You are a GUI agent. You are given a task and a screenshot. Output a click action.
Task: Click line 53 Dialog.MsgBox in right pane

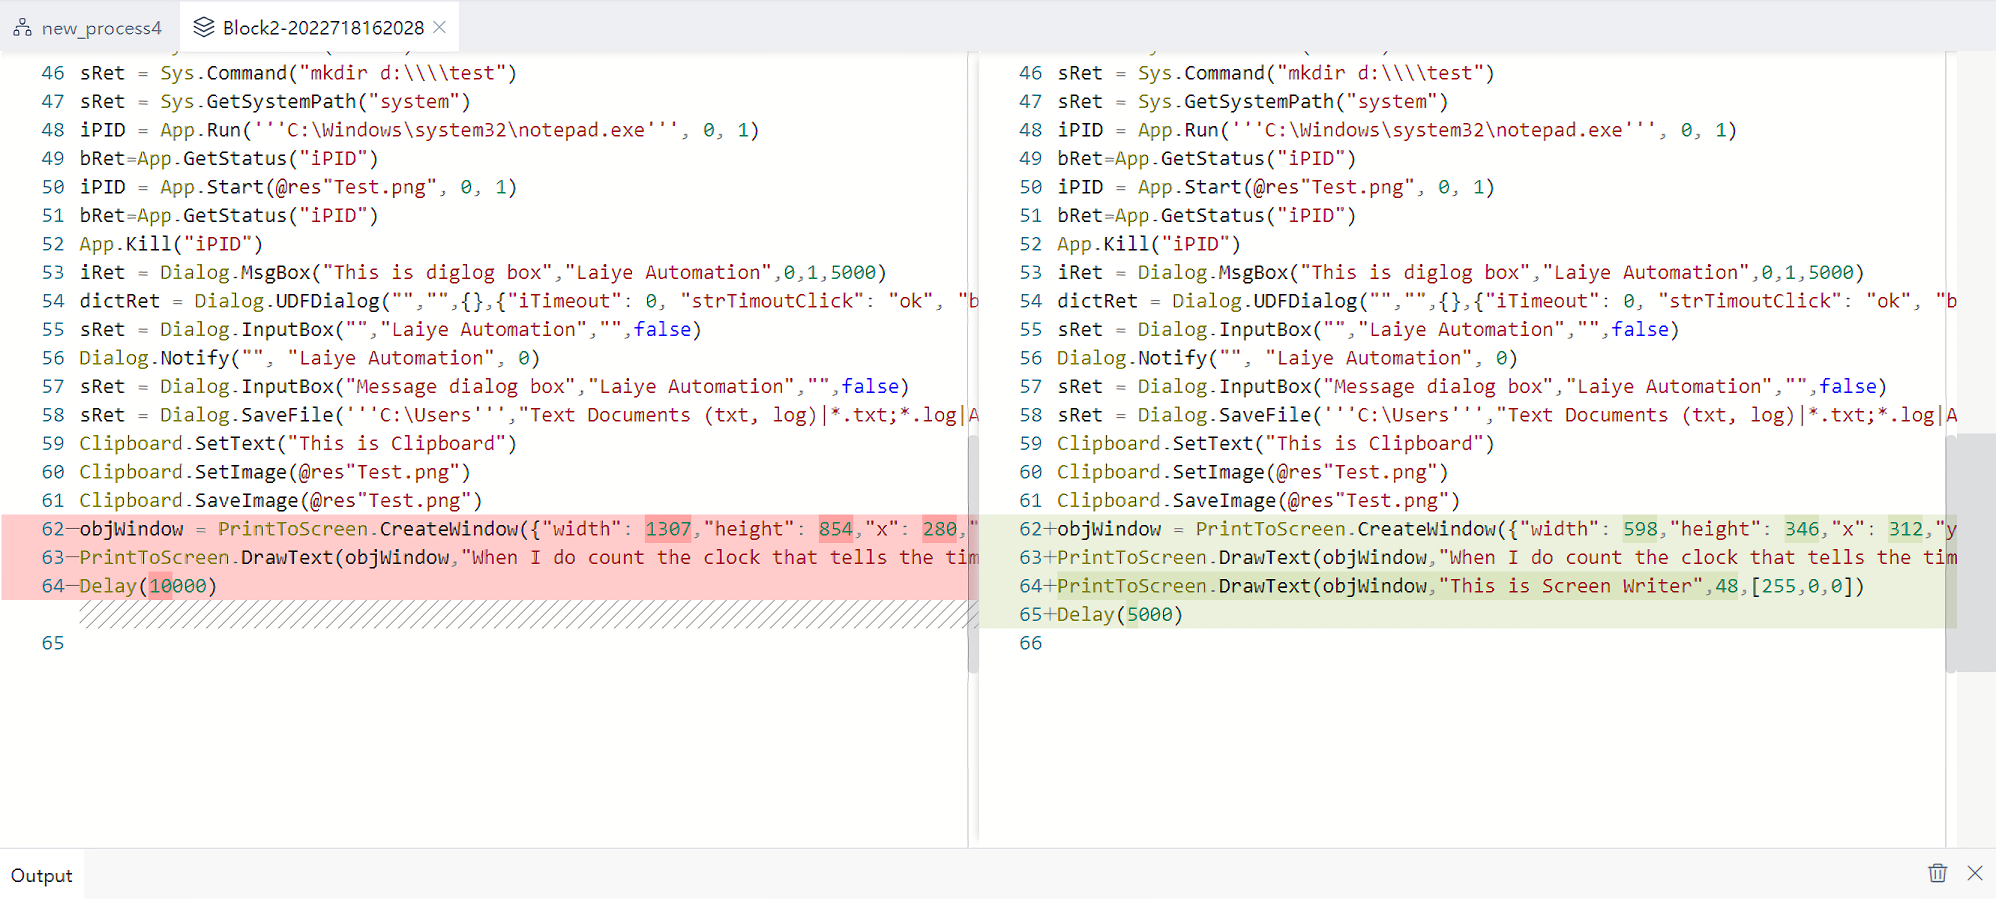click(1461, 272)
